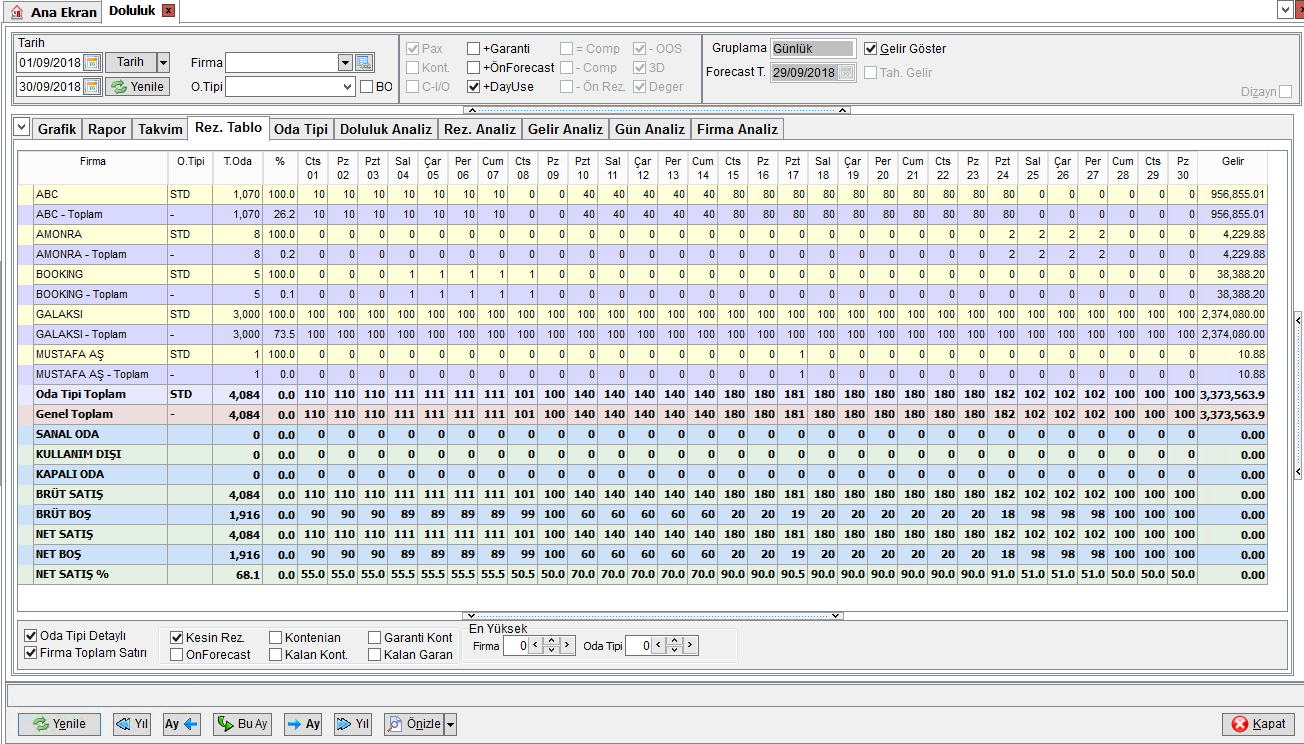Click the bottom Yenile refresh button
This screenshot has width=1304, height=744.
pyautogui.click(x=59, y=724)
